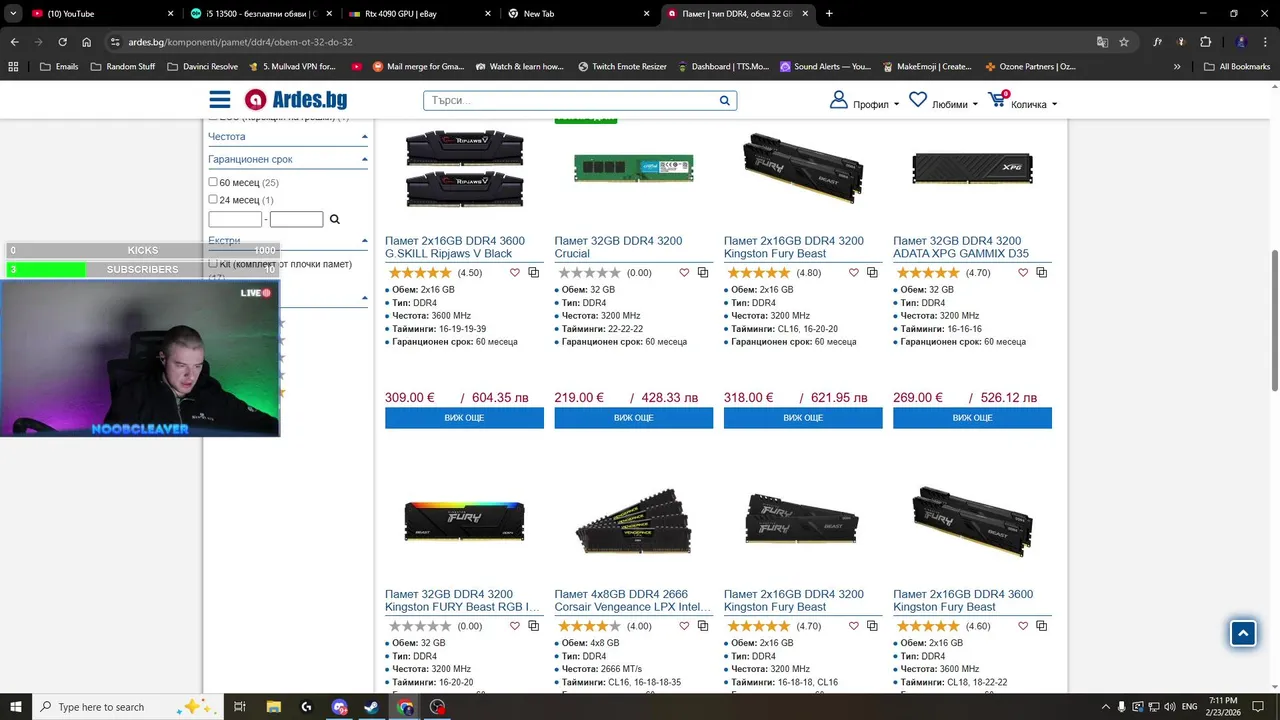This screenshot has height=720, width=1280.
Task: Open a new browser tab
Action: pyautogui.click(x=829, y=14)
